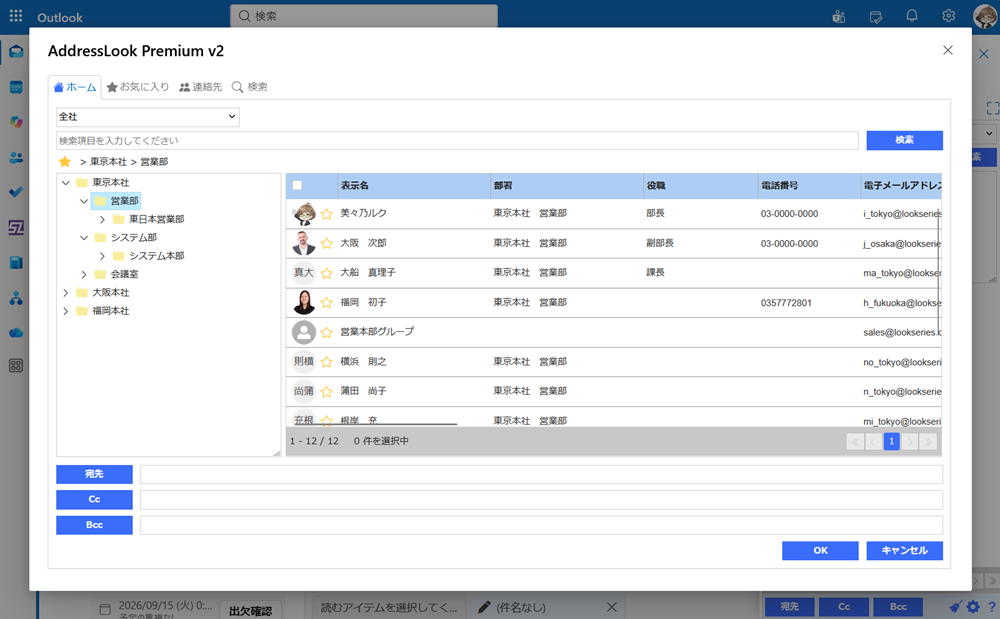This screenshot has height=619, width=1000.
Task: Open OneDrive cloud icon in sidebar
Action: click(16, 333)
